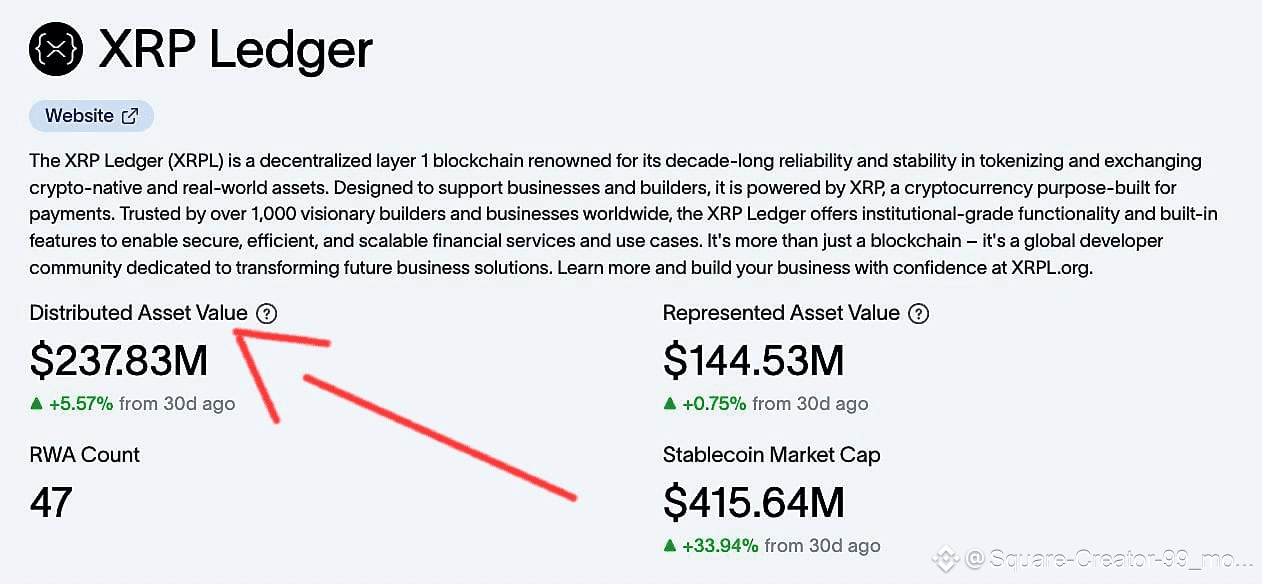This screenshot has height=584, width=1262.
Task: Click the $415.64M stablecoin market cap
Action: (753, 503)
